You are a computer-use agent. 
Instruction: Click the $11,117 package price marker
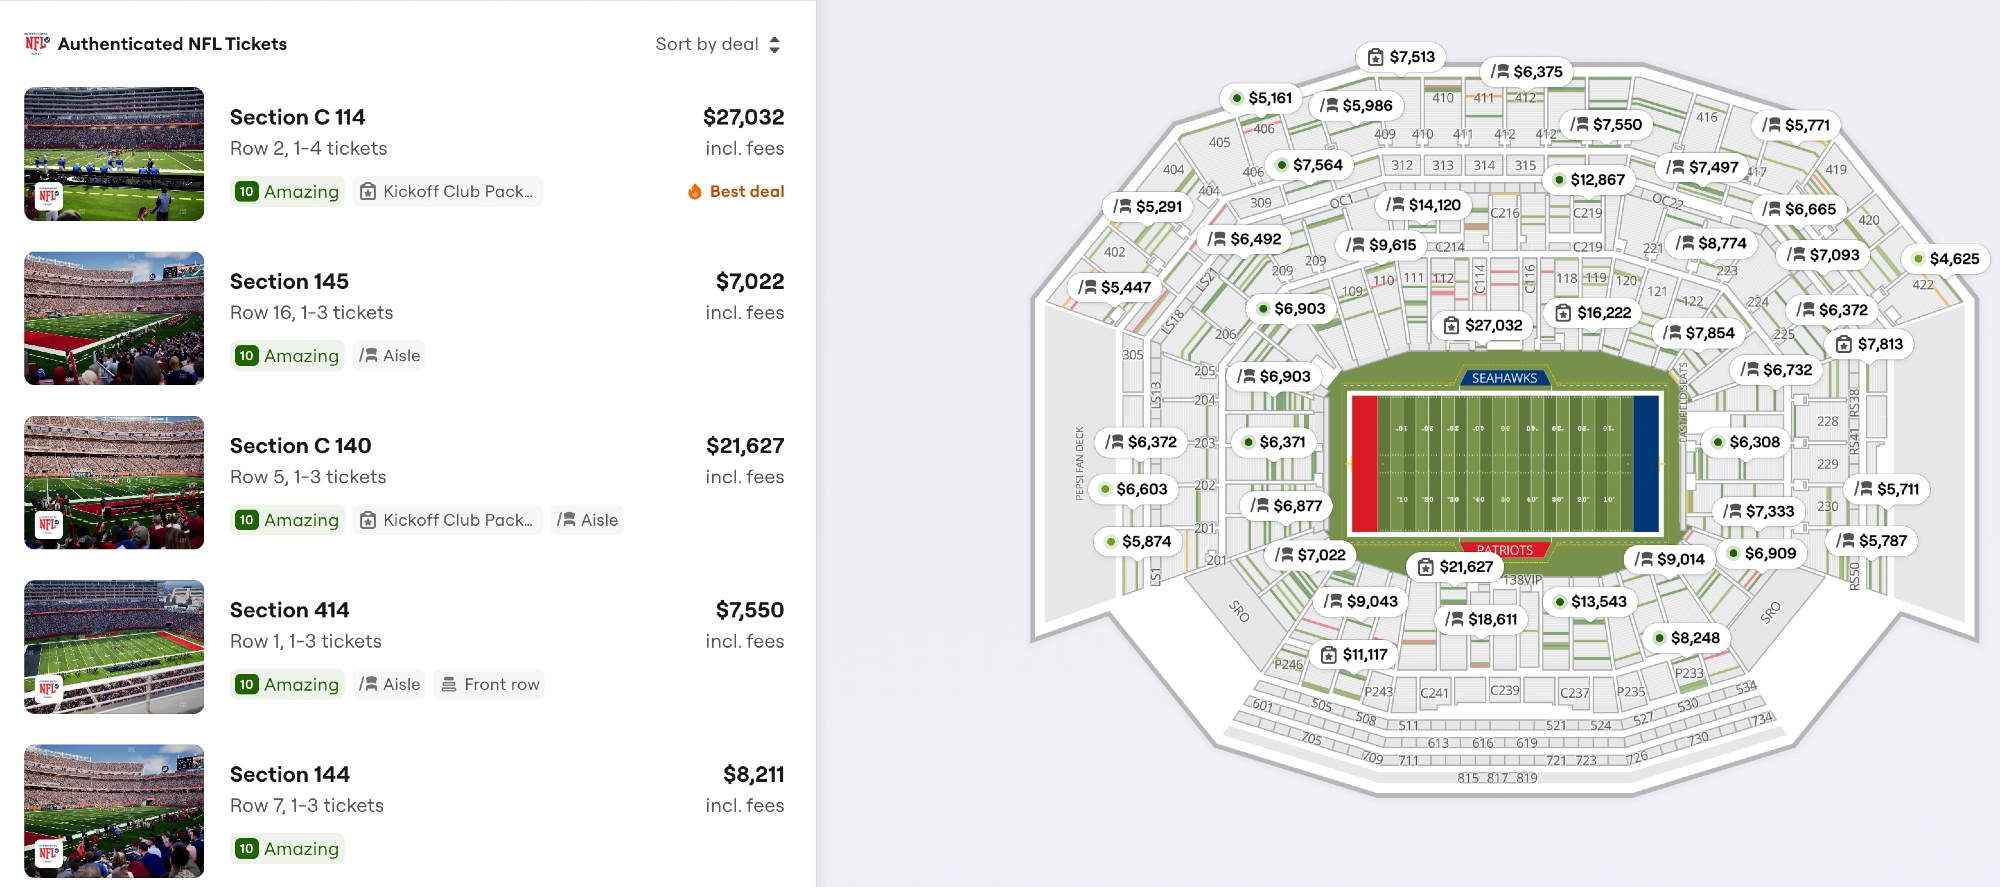(1354, 655)
